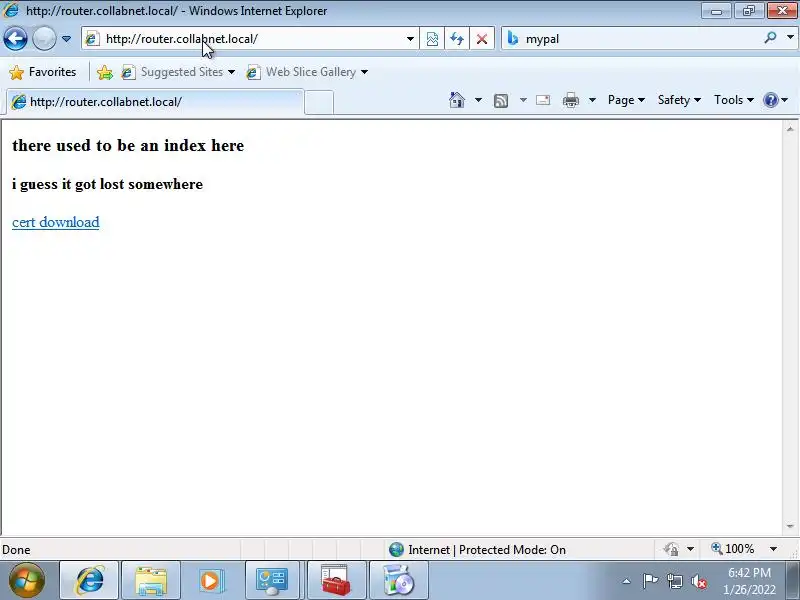Open the Suggested Sites dropdown

[178, 72]
